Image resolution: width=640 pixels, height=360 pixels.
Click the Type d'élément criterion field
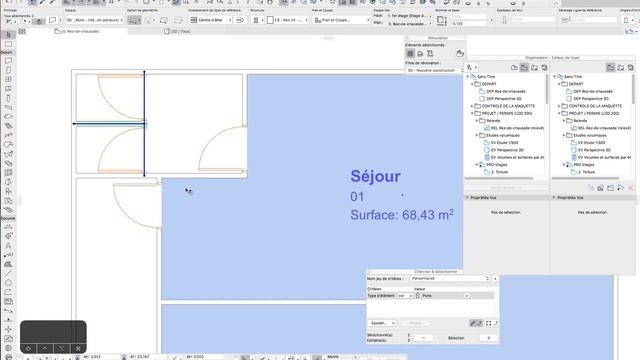(x=381, y=296)
